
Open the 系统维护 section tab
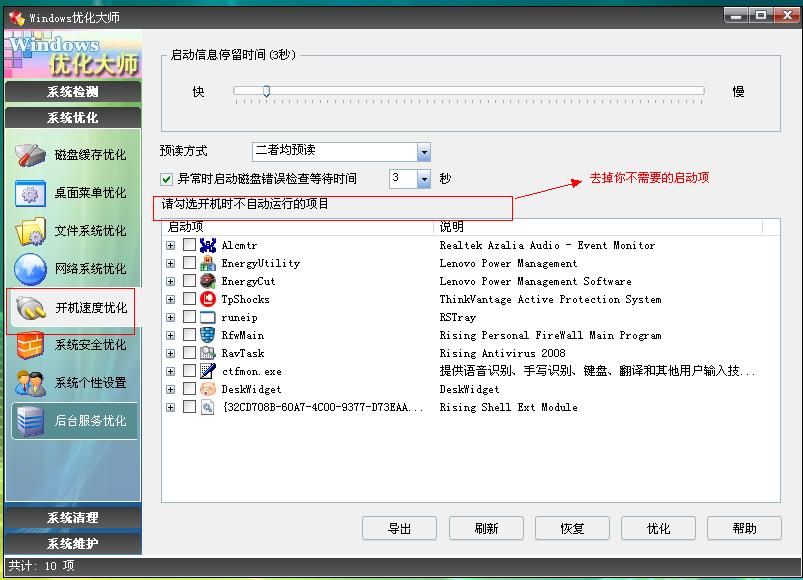73,543
